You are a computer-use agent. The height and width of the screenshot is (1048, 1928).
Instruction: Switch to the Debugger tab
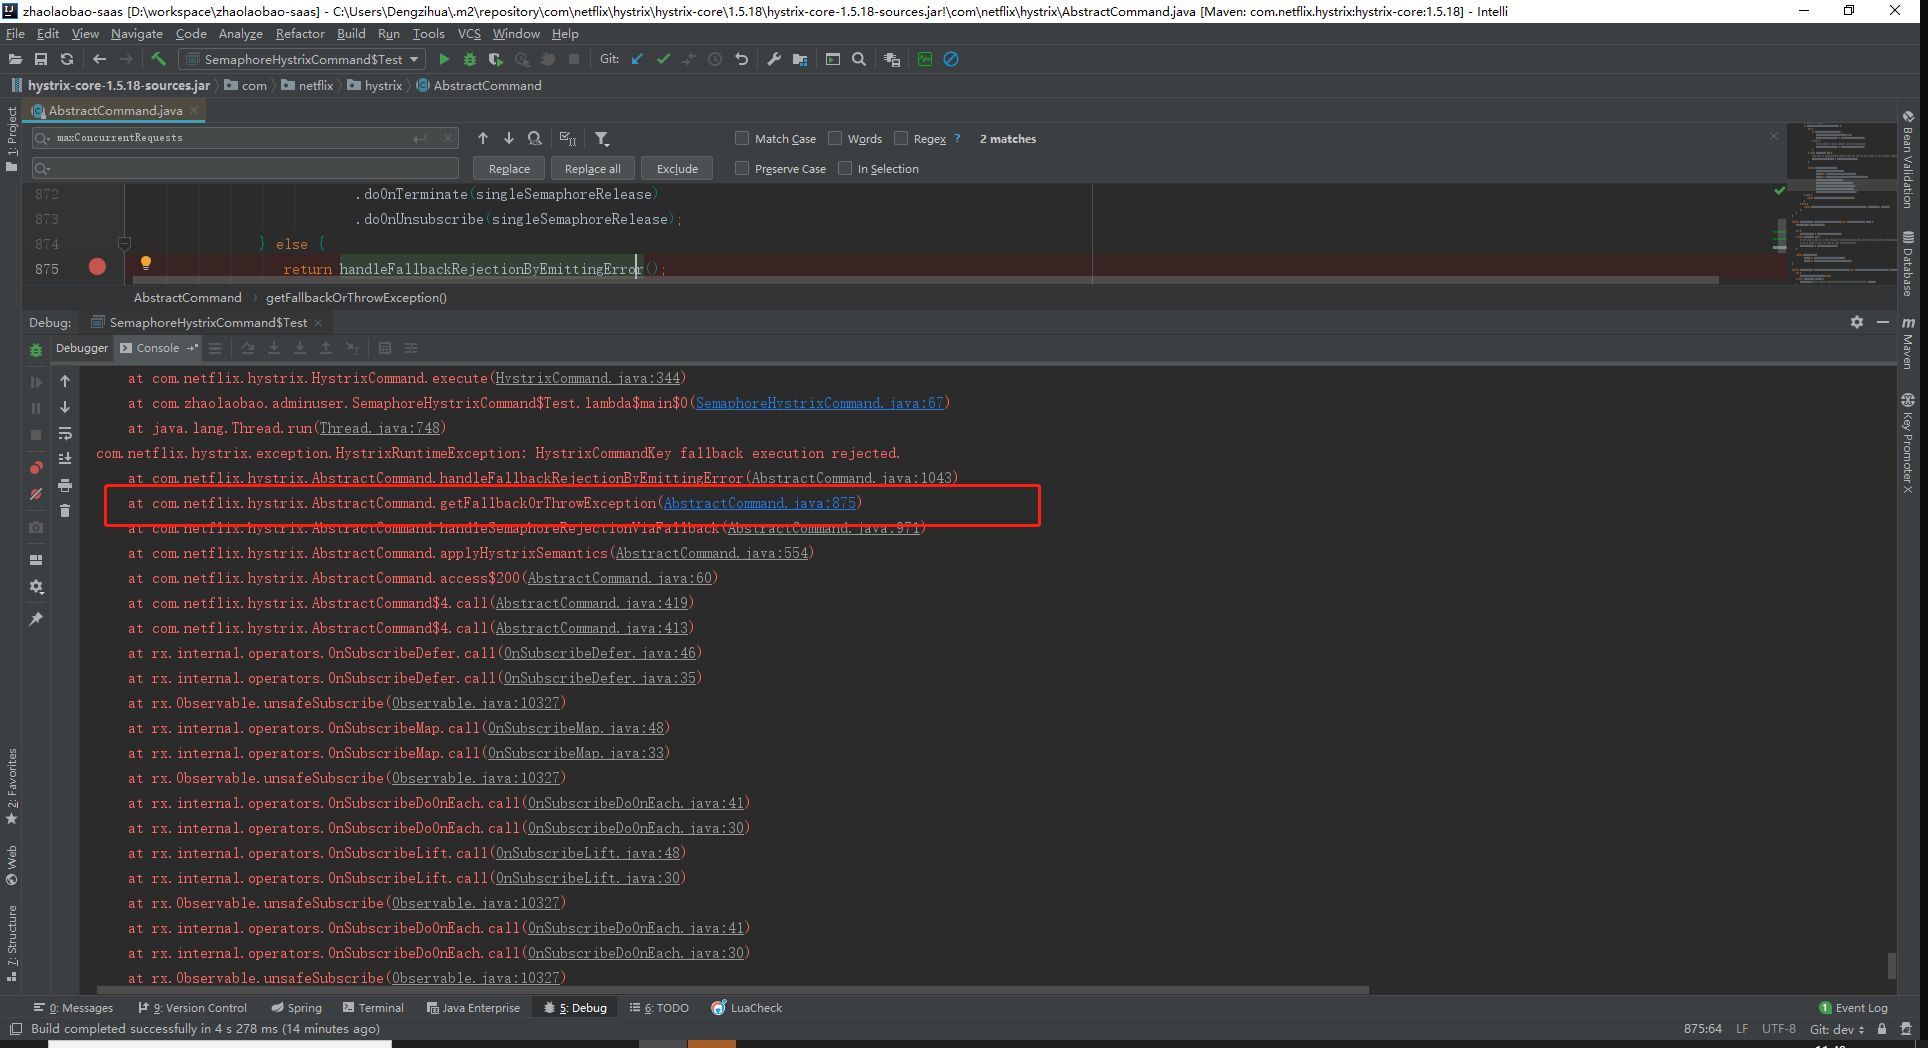(81, 347)
